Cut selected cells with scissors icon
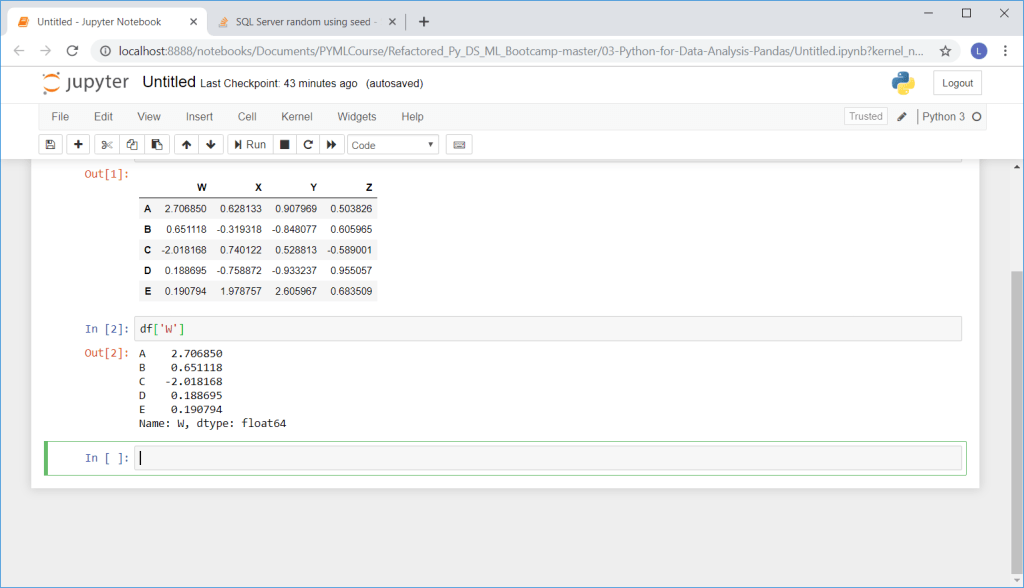The height and width of the screenshot is (588, 1024). coord(108,145)
